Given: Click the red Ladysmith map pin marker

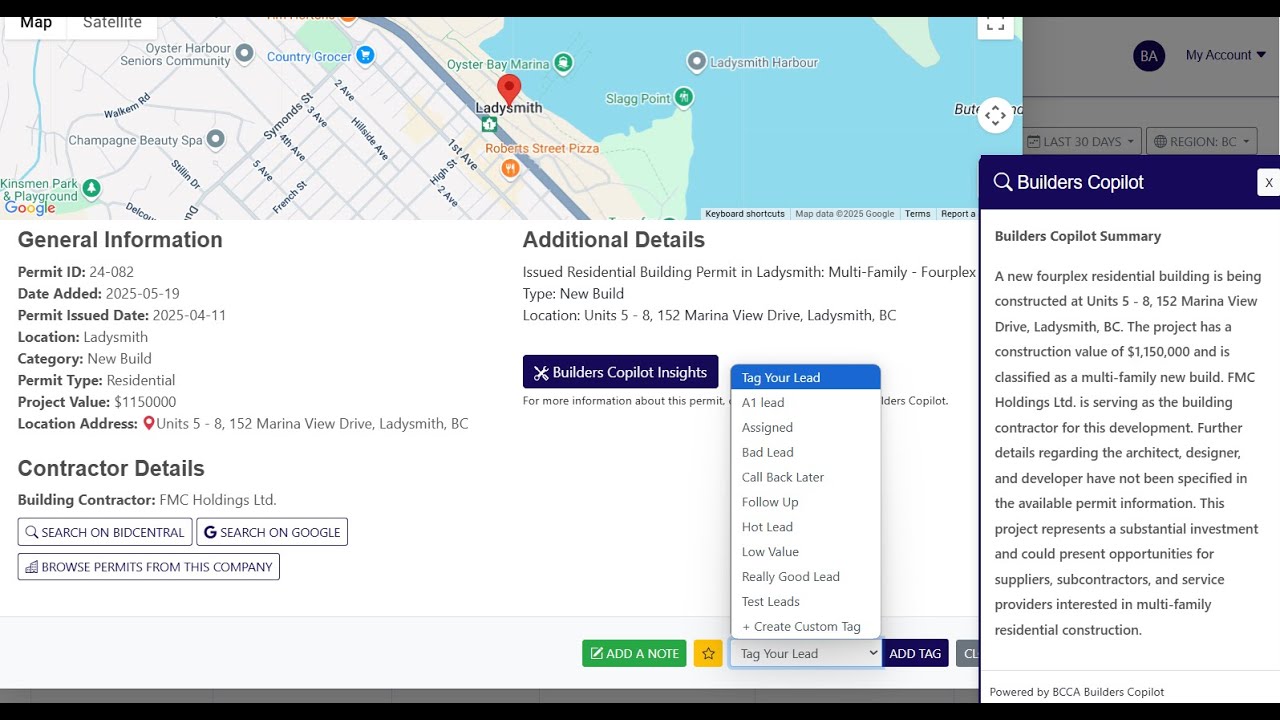Looking at the screenshot, I should coord(509,90).
